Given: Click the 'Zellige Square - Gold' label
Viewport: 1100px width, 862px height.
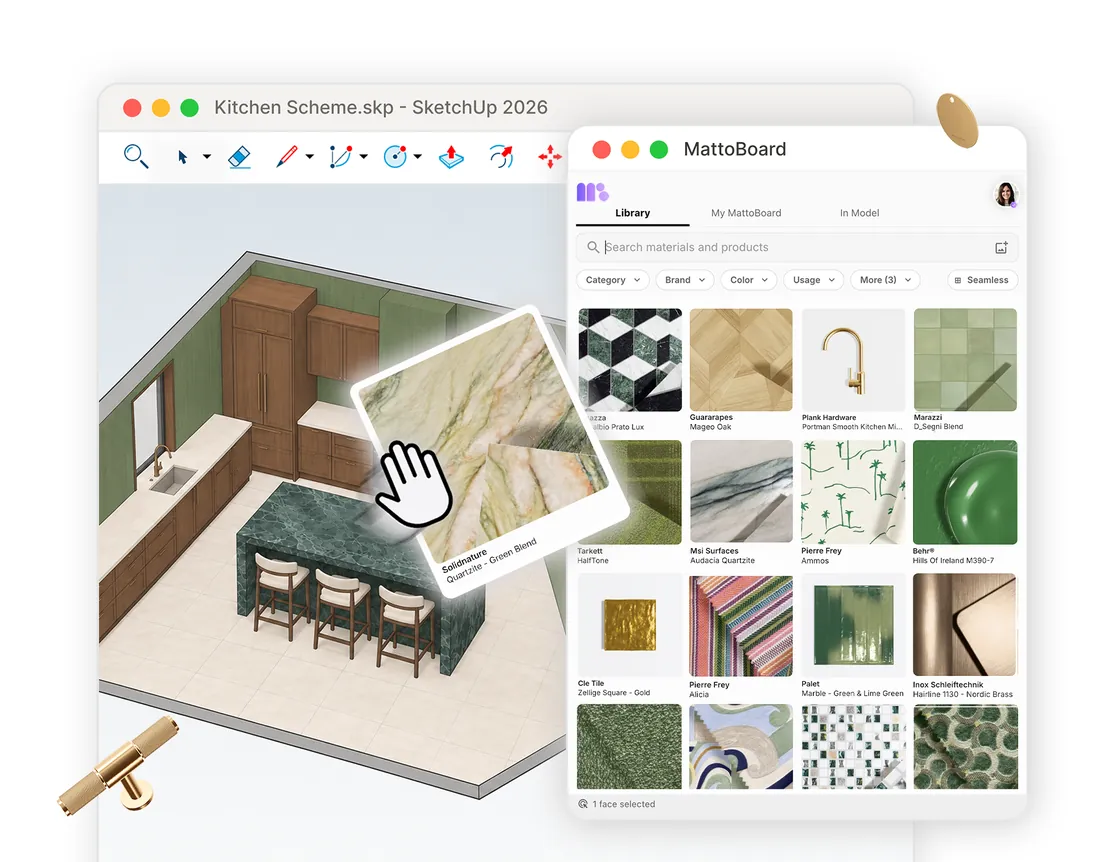Looking at the screenshot, I should [614, 693].
